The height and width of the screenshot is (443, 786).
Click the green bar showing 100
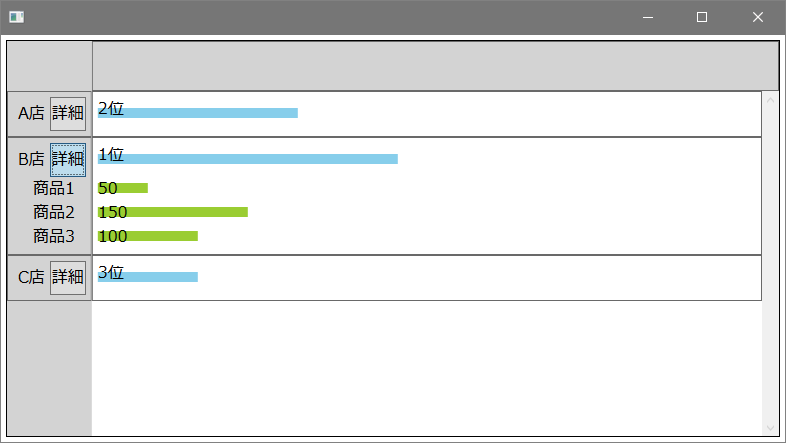[148, 236]
